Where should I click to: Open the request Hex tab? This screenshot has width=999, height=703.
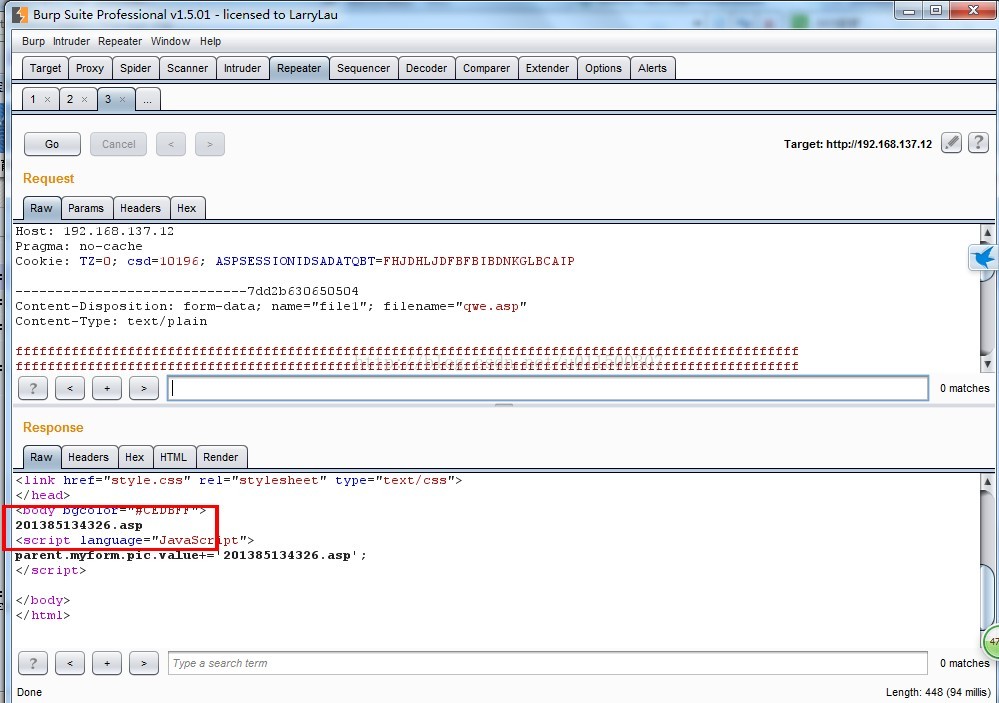187,208
